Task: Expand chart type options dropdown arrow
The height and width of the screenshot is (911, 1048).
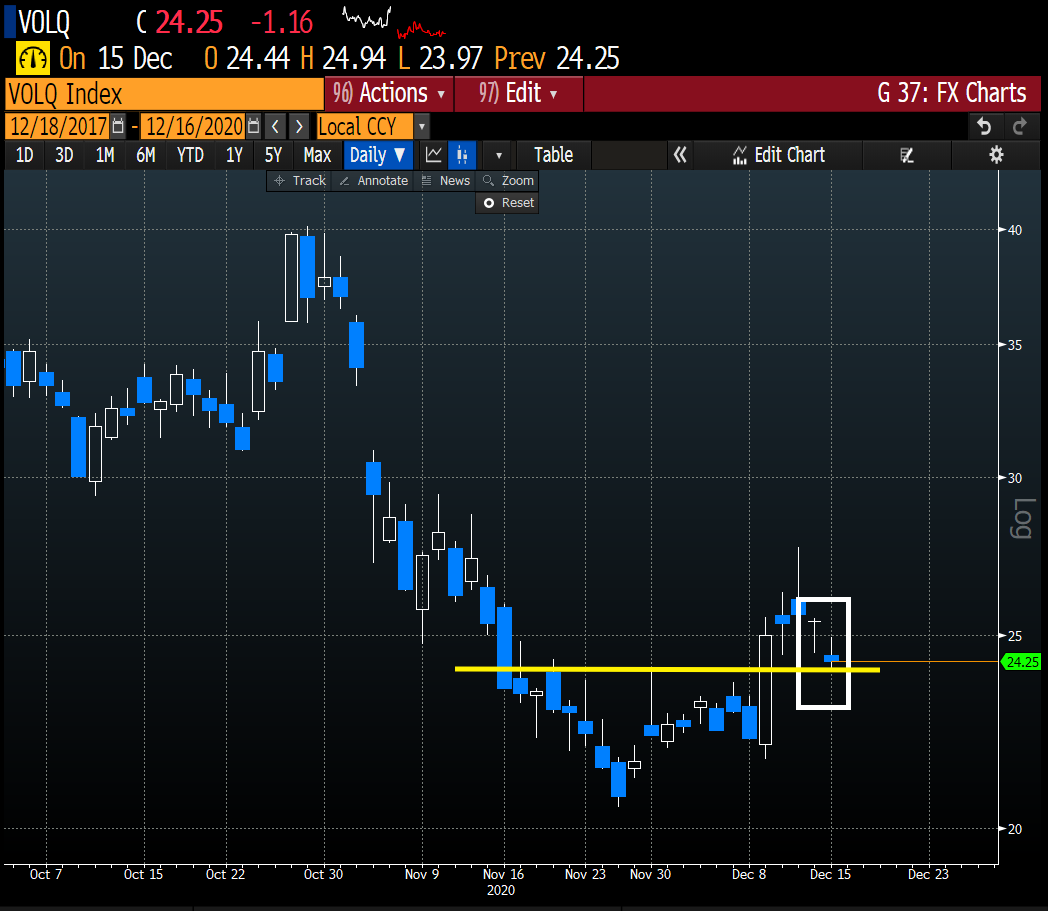Action: [x=499, y=155]
